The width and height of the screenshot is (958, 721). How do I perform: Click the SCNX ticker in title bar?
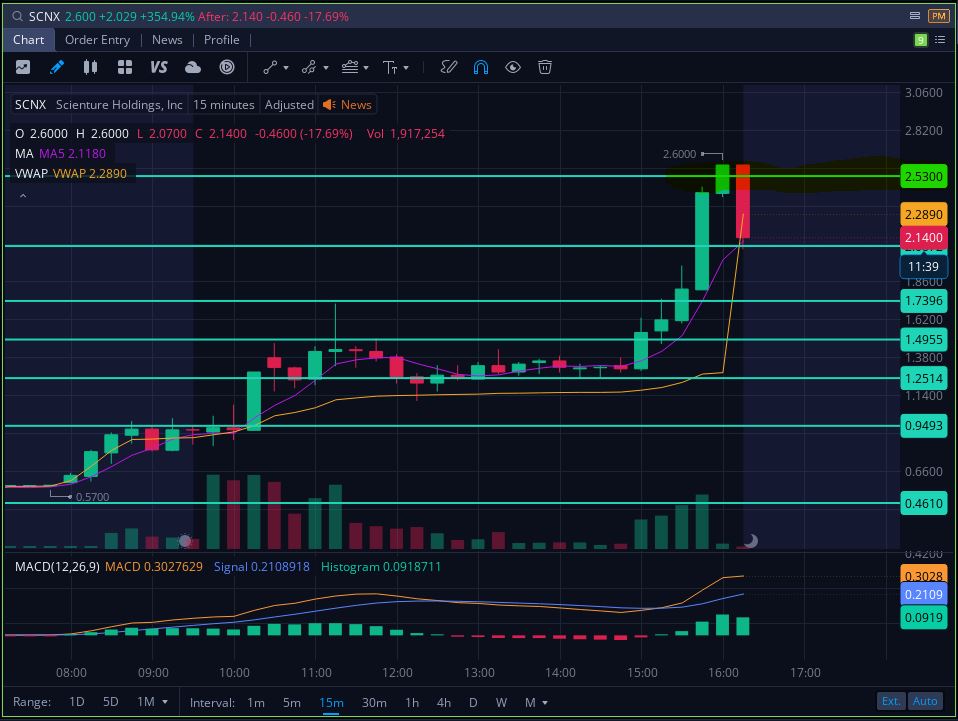pyautogui.click(x=45, y=16)
